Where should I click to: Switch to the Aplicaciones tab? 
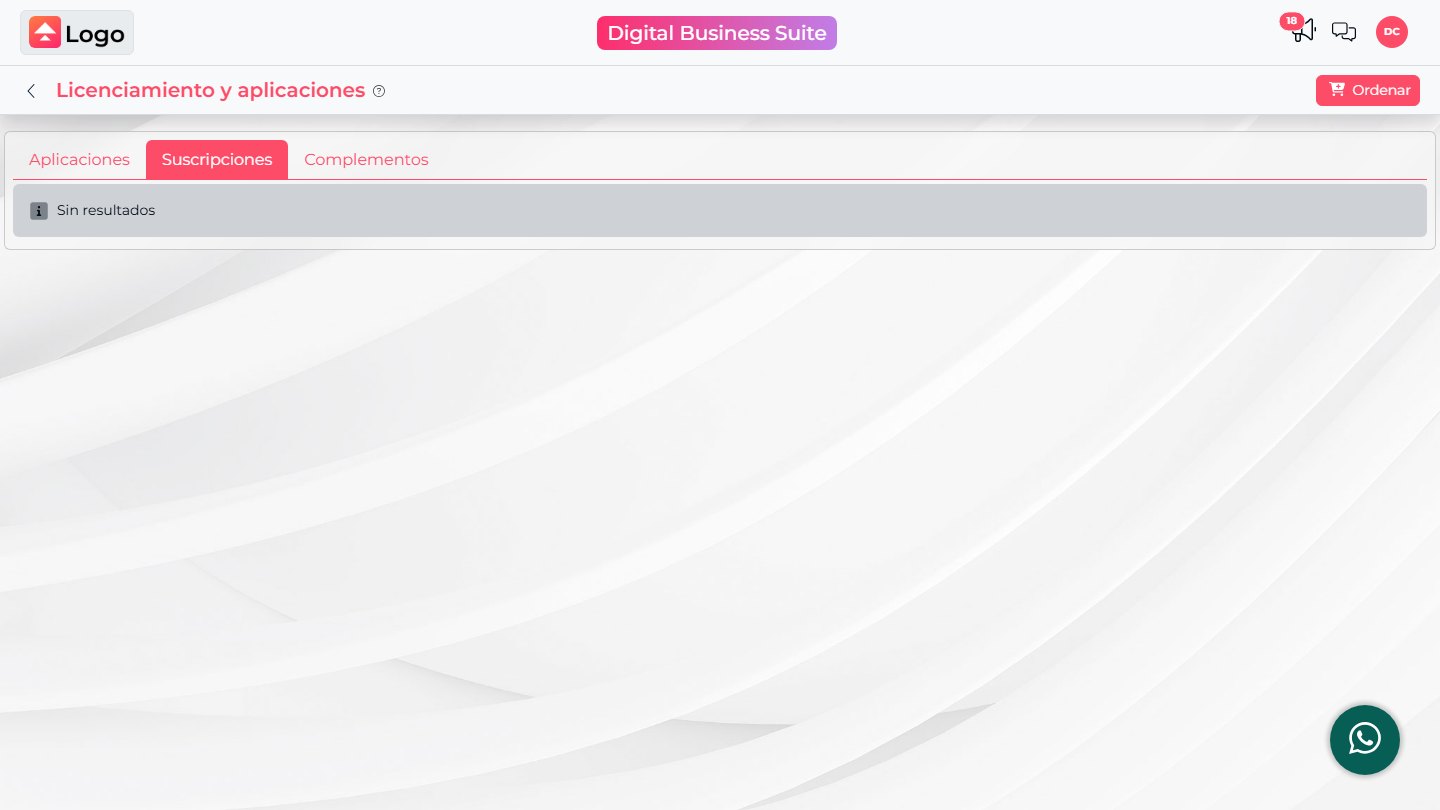coord(79,160)
